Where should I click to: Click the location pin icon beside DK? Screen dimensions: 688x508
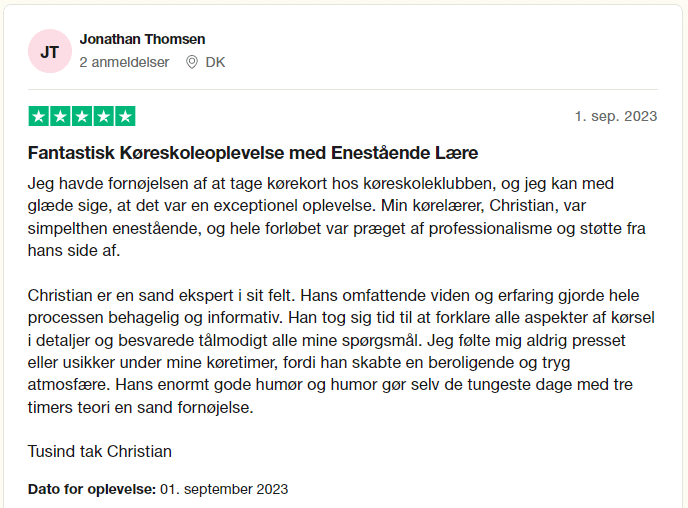193,62
